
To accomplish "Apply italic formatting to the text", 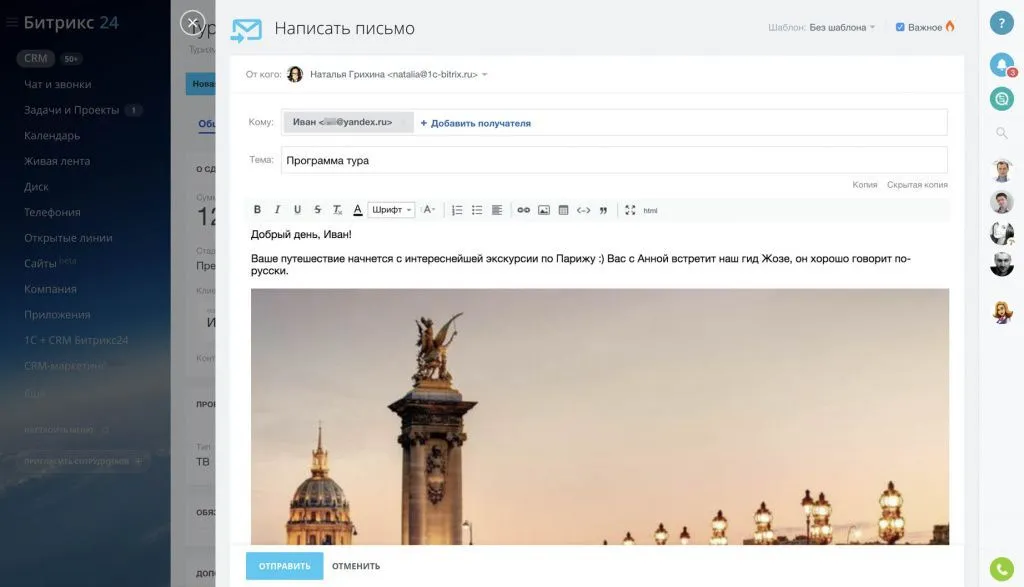I will click(278, 209).
